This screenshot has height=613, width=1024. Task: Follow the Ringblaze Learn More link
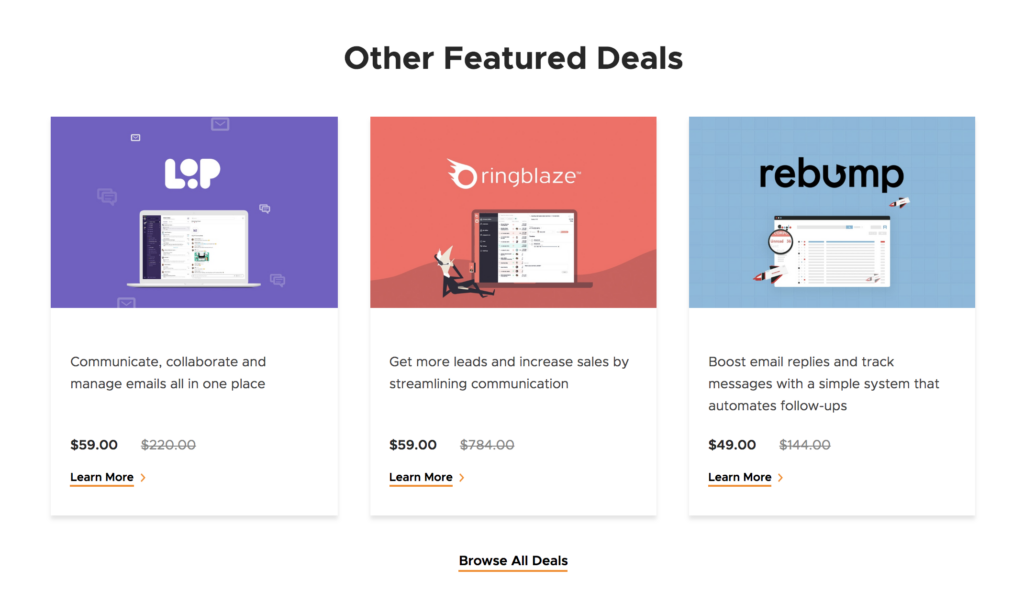click(420, 477)
